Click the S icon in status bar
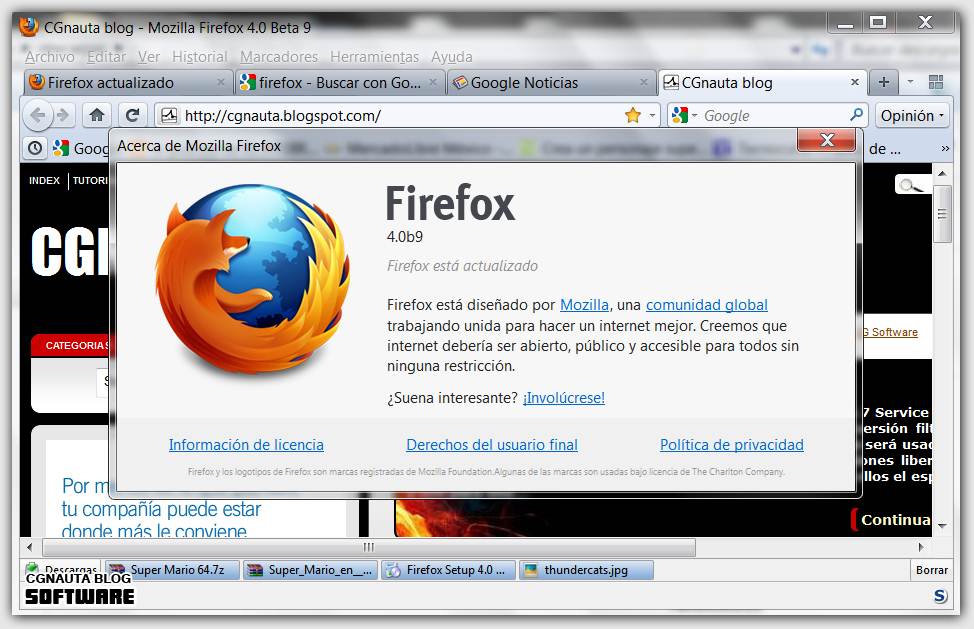 point(940,596)
